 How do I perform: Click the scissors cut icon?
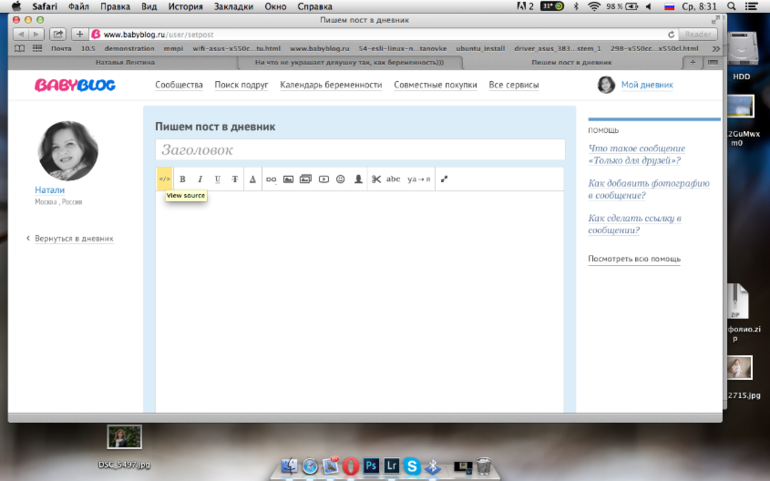click(376, 179)
